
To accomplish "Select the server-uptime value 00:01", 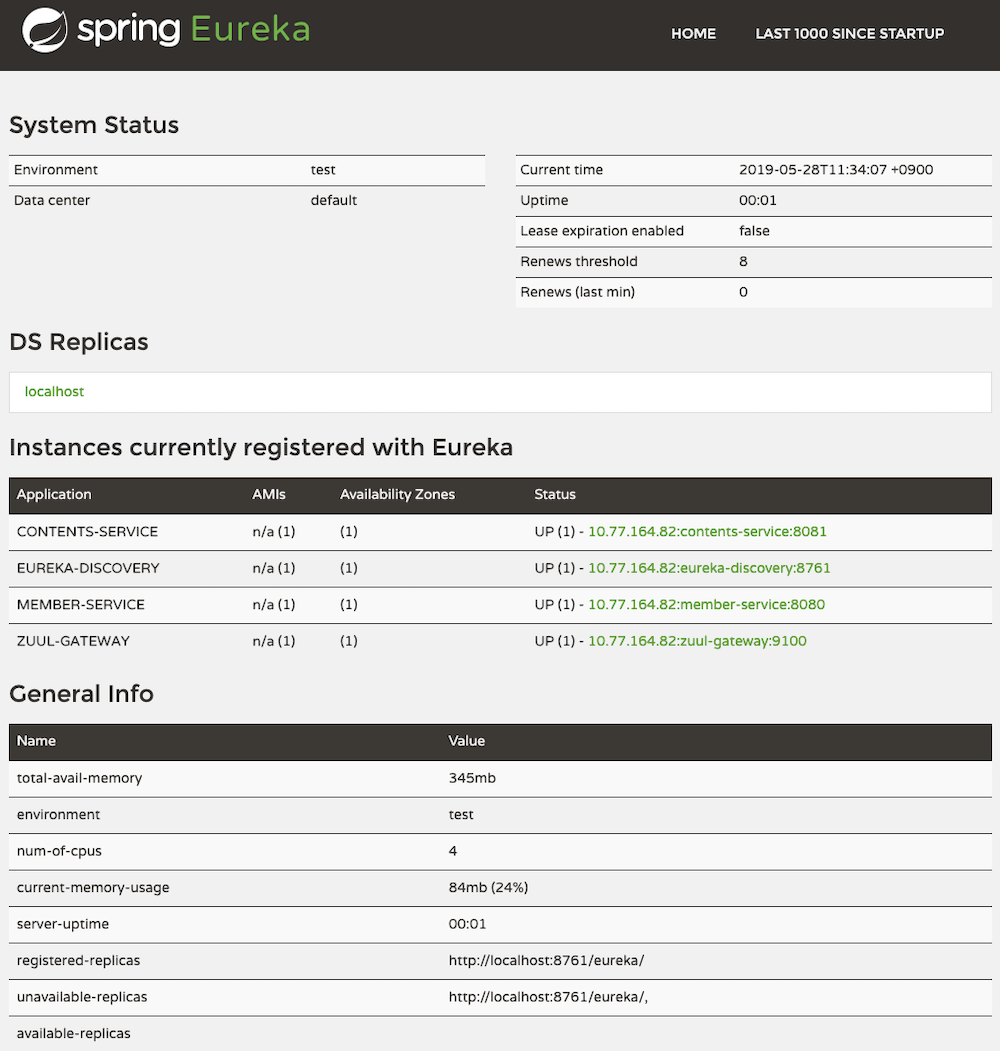I will click(467, 924).
